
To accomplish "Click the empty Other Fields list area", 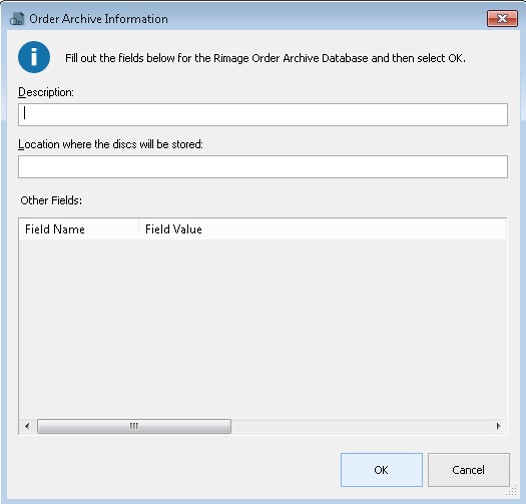I will [x=263, y=329].
